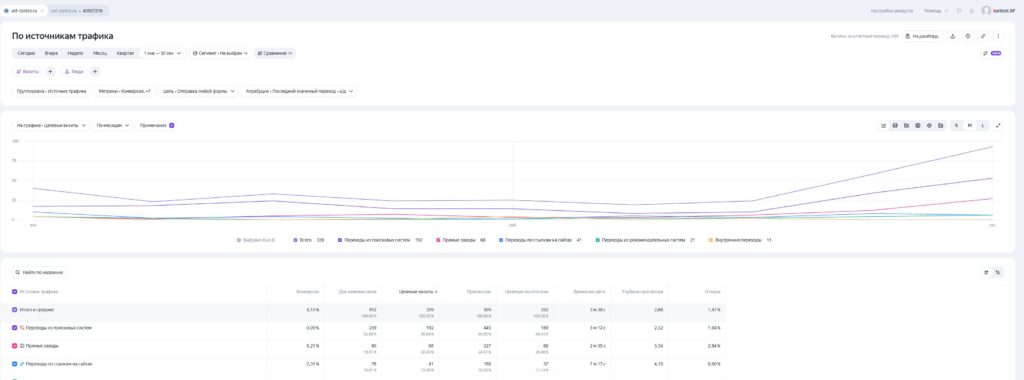Viewport: 1024px width, 380px height.
Task: Add a visit condition with the plus beside Визиты
Action: (x=50, y=72)
